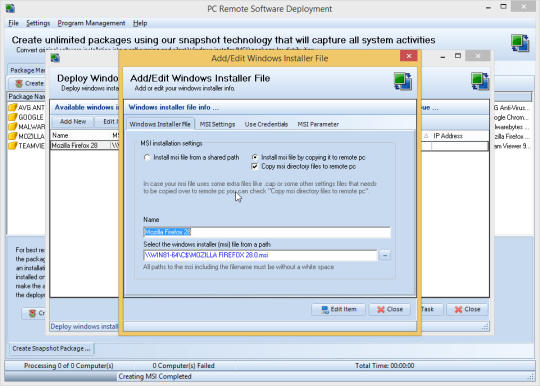540x386 pixels.
Task: Open the Settings menu
Action: [38, 23]
